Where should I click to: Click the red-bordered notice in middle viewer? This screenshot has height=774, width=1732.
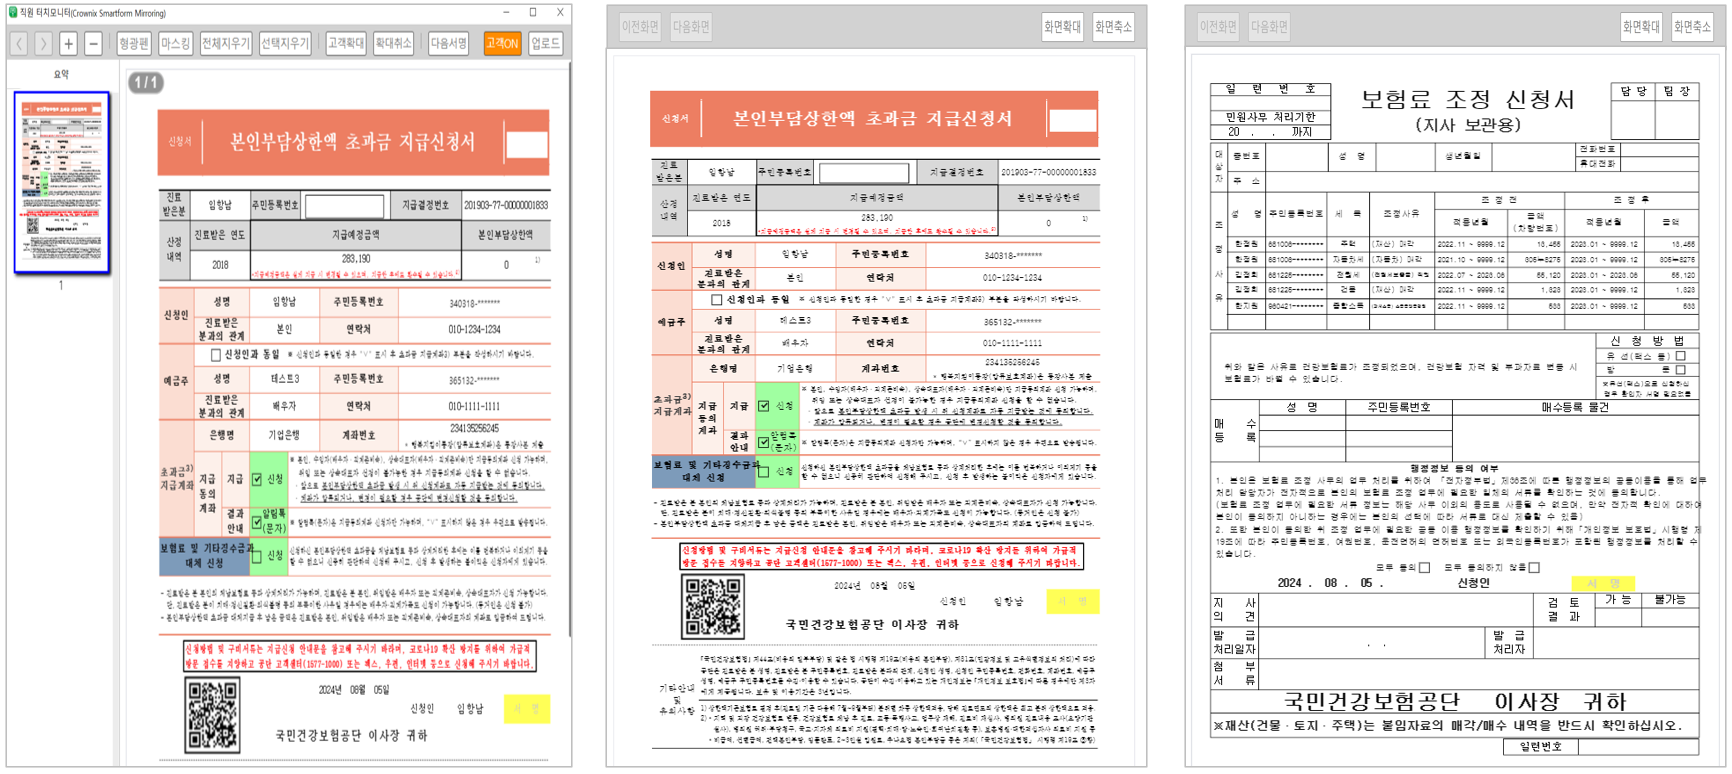point(881,556)
